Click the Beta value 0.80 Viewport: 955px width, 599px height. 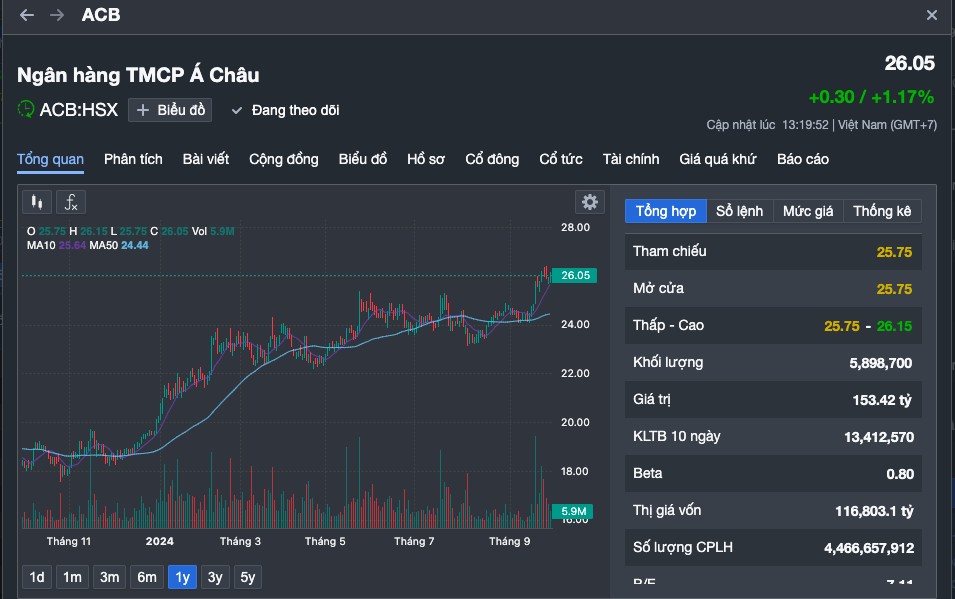[x=900, y=474]
